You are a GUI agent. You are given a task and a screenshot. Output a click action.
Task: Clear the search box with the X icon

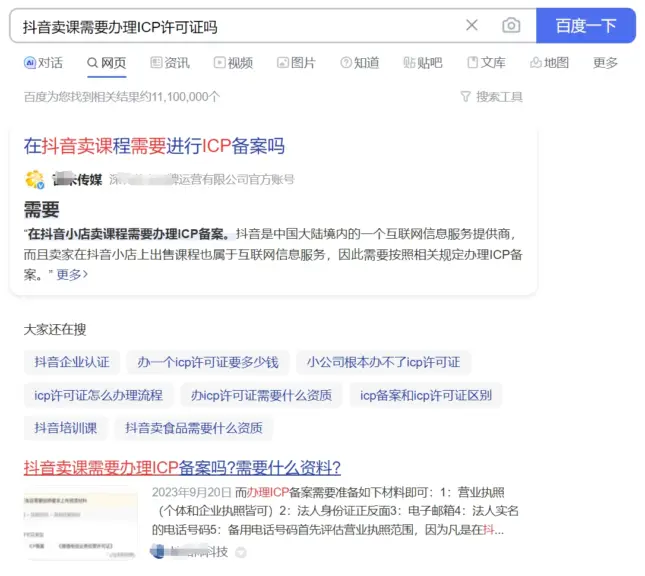coord(472,26)
